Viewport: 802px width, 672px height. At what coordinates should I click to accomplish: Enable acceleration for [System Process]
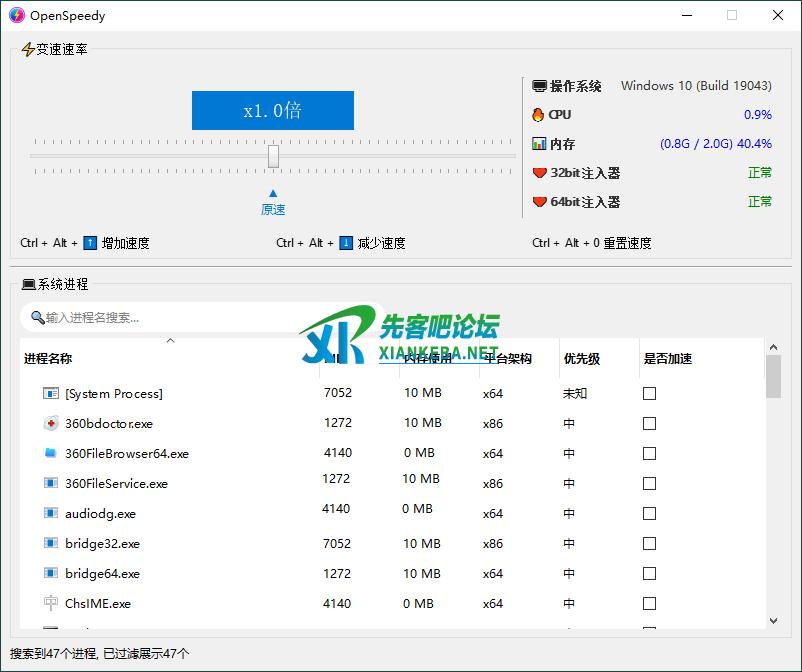click(x=649, y=394)
